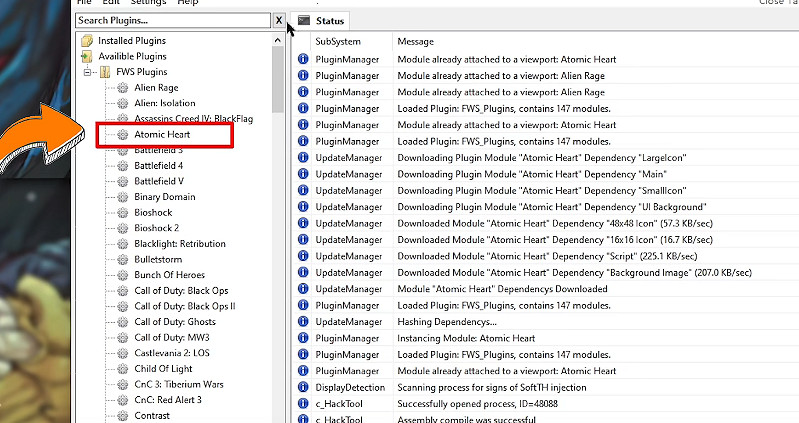Select the Bulletstorm plugin entry
This screenshot has width=799, height=423.
[158, 260]
